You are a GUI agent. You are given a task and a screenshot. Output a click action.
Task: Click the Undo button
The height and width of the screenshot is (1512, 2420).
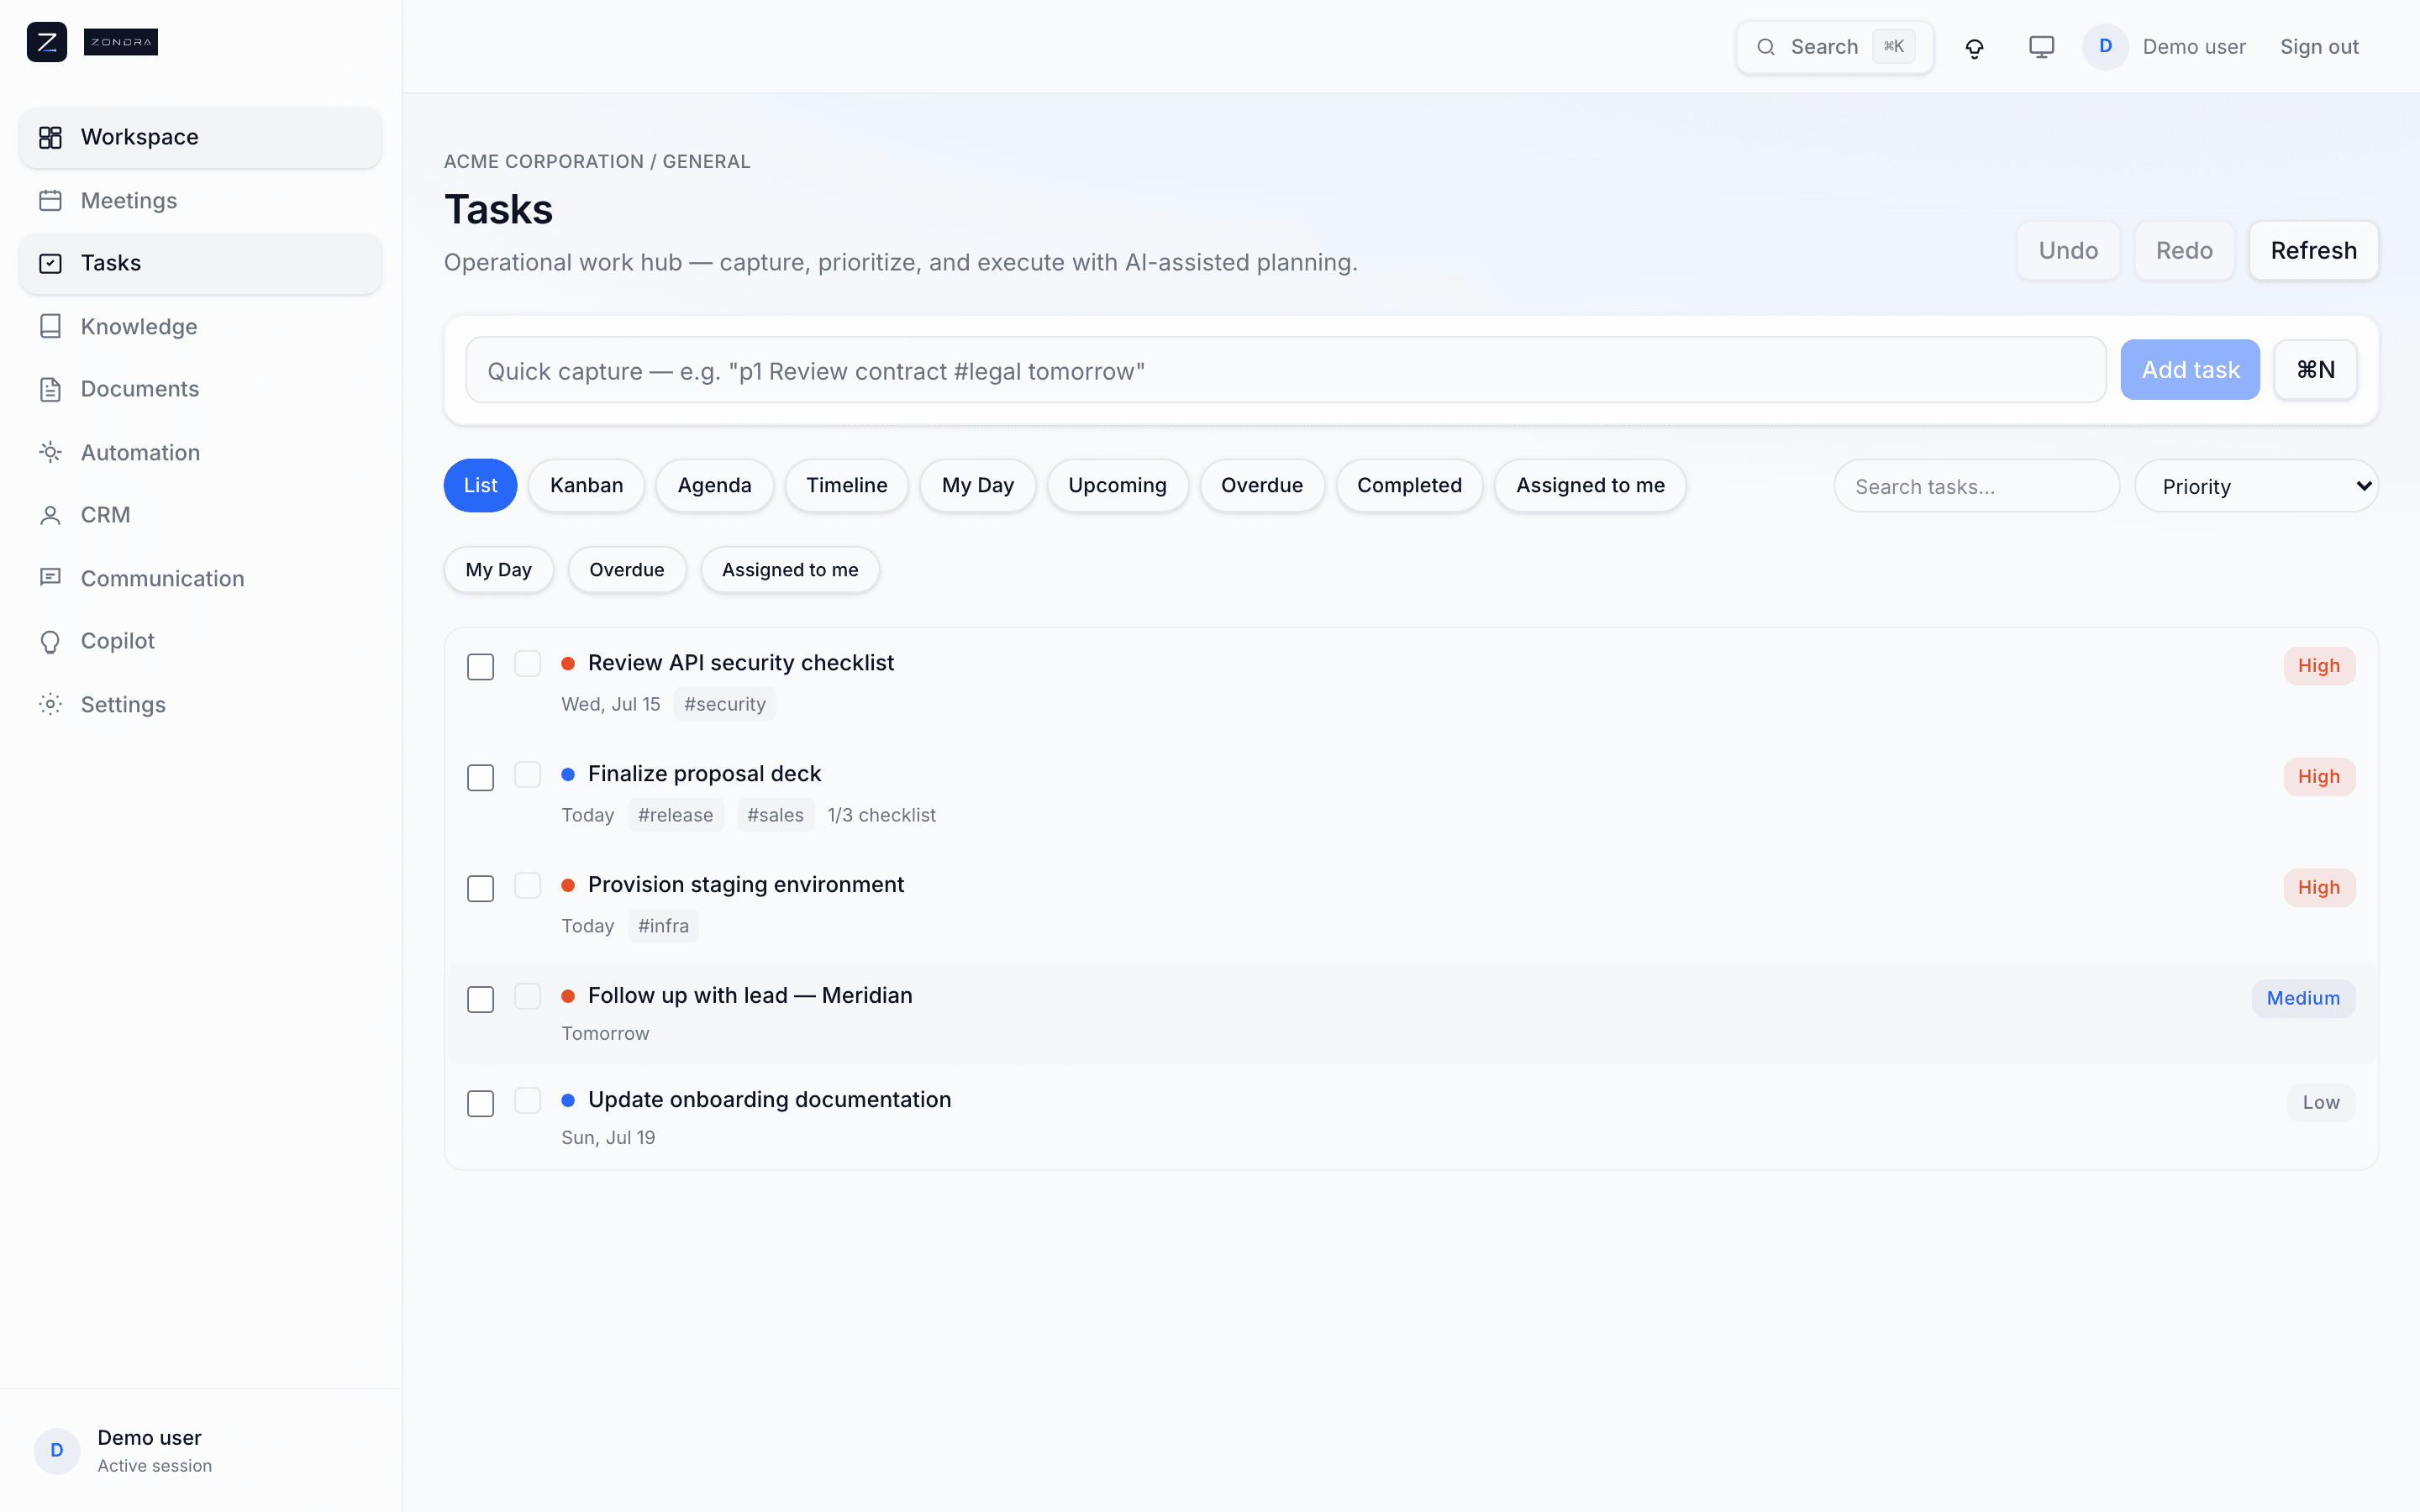point(2068,250)
